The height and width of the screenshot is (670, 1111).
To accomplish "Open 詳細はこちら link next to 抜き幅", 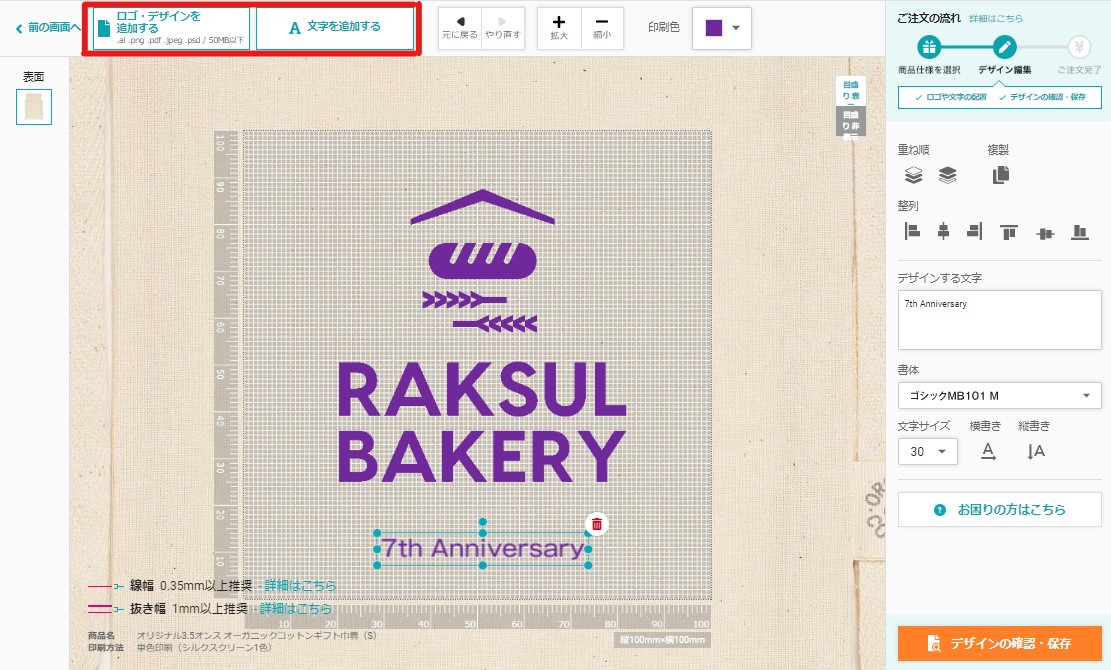I will point(295,608).
